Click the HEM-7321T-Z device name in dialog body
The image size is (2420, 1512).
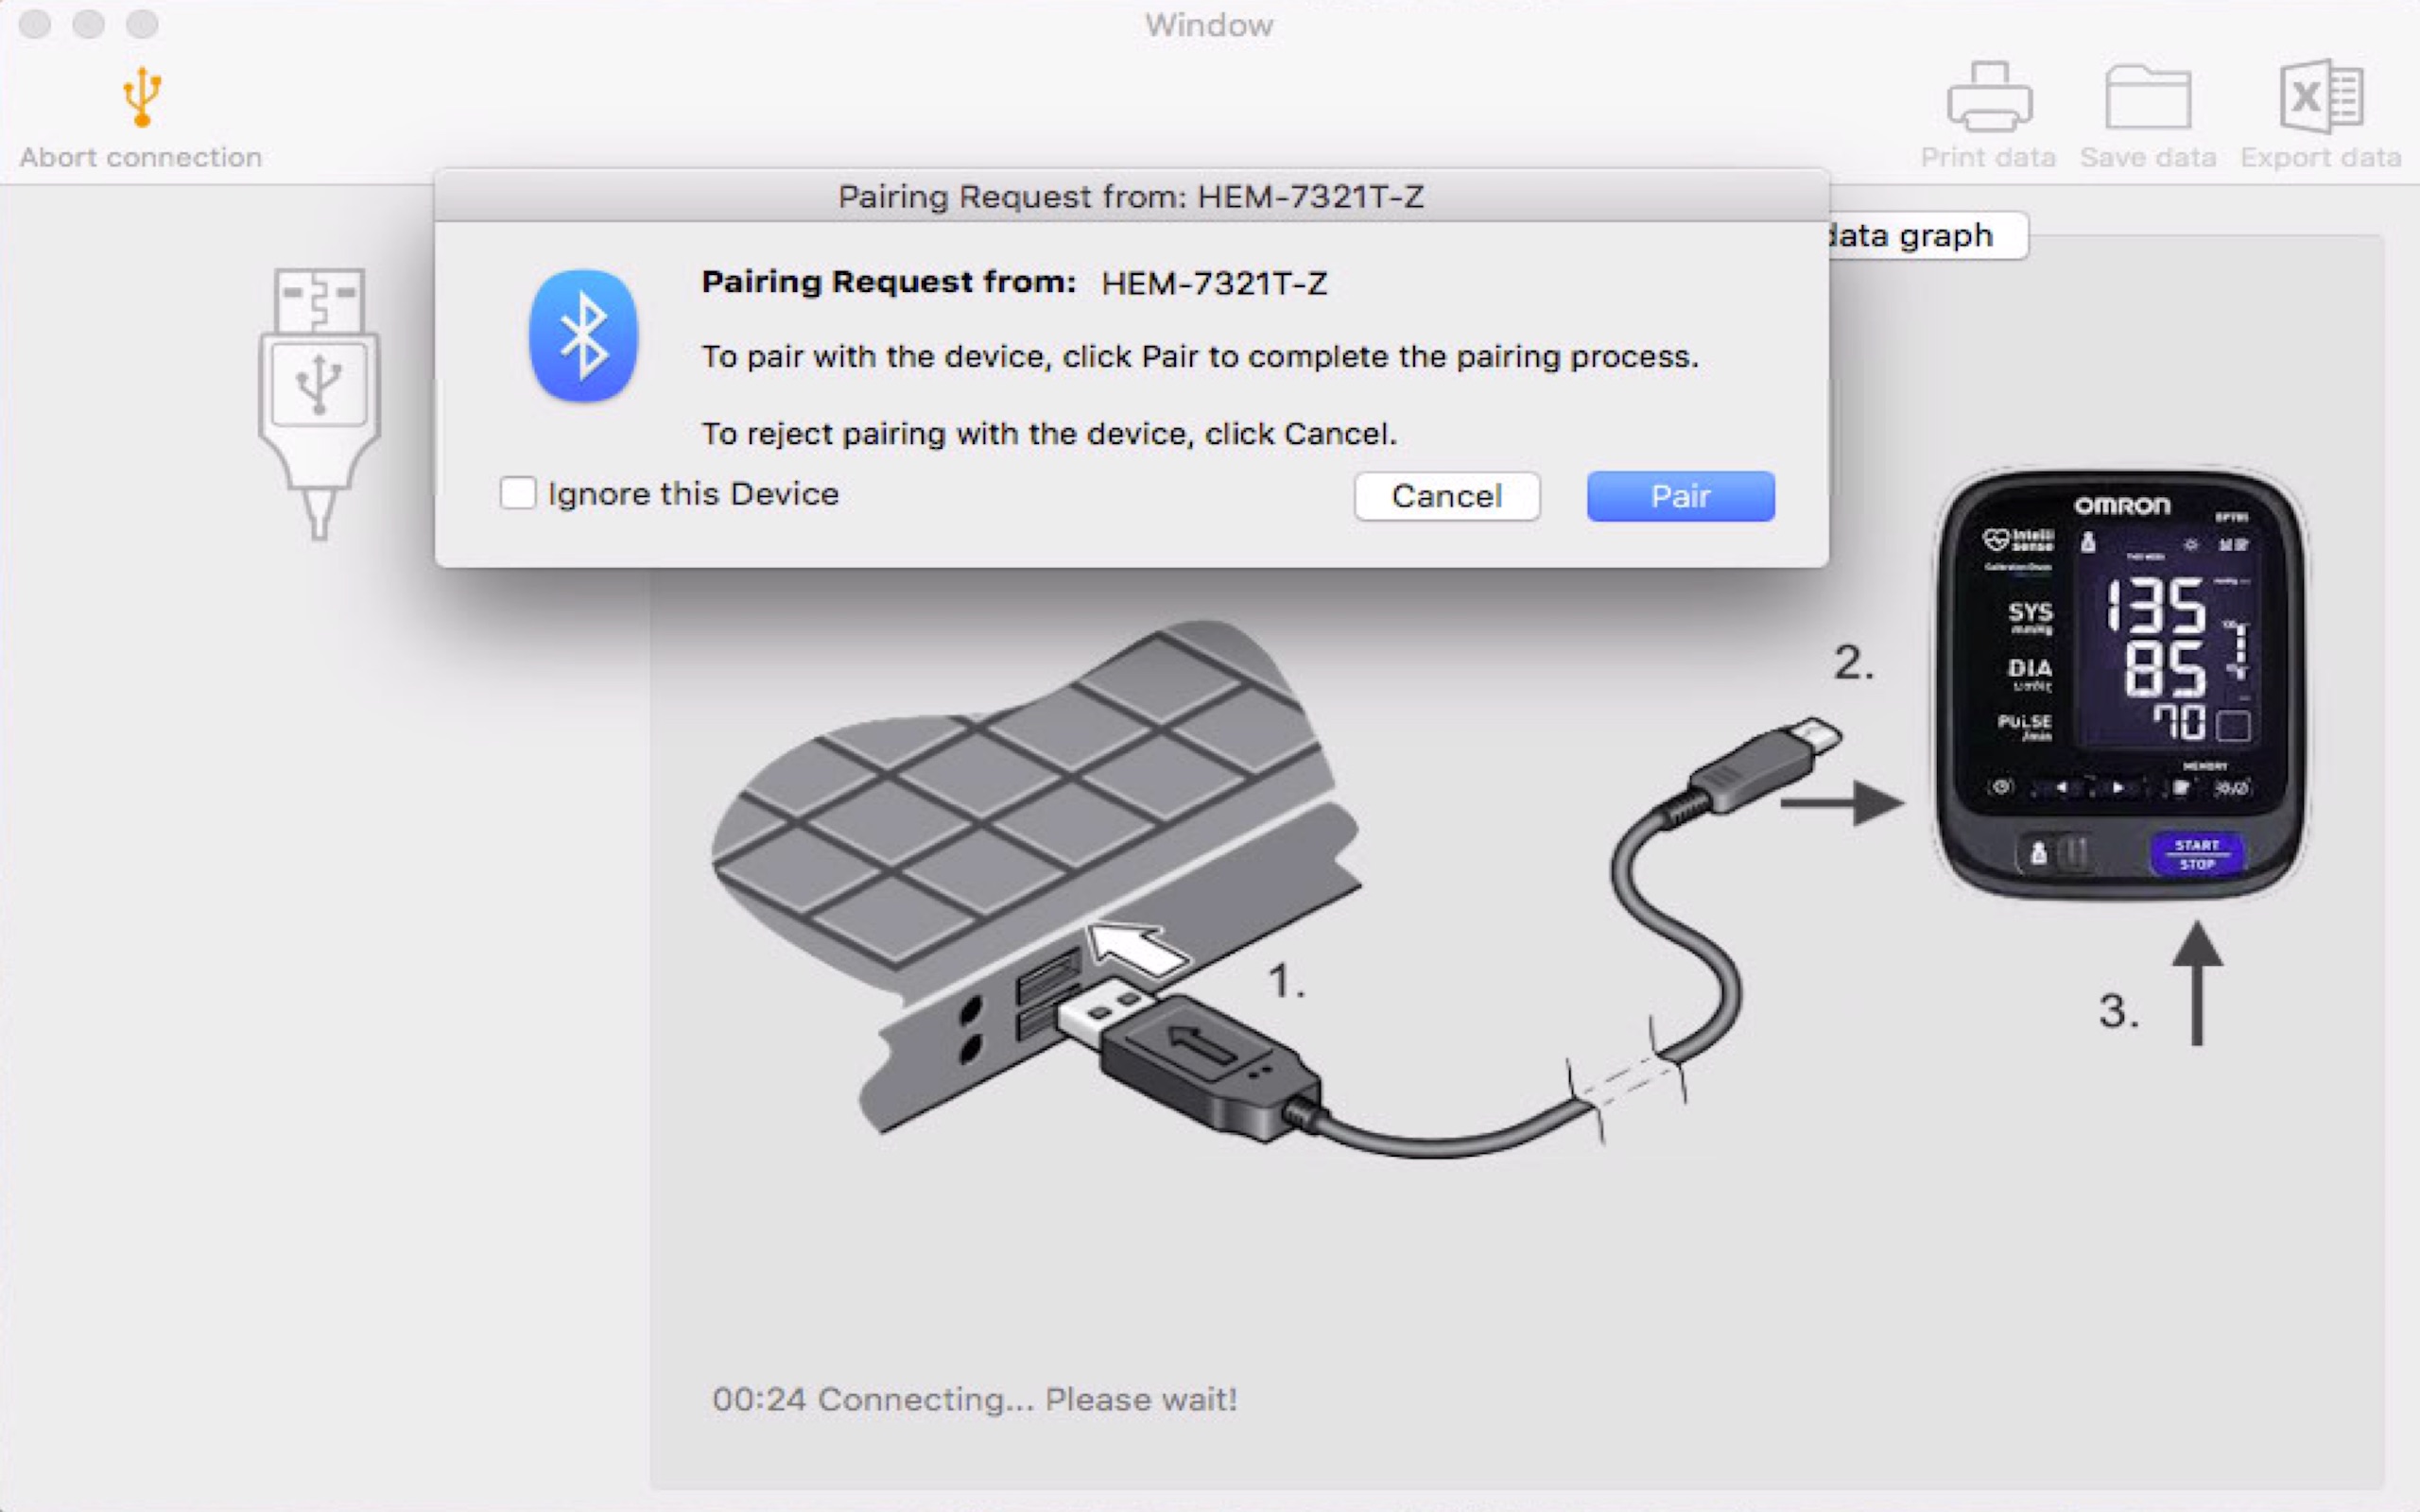(1214, 284)
